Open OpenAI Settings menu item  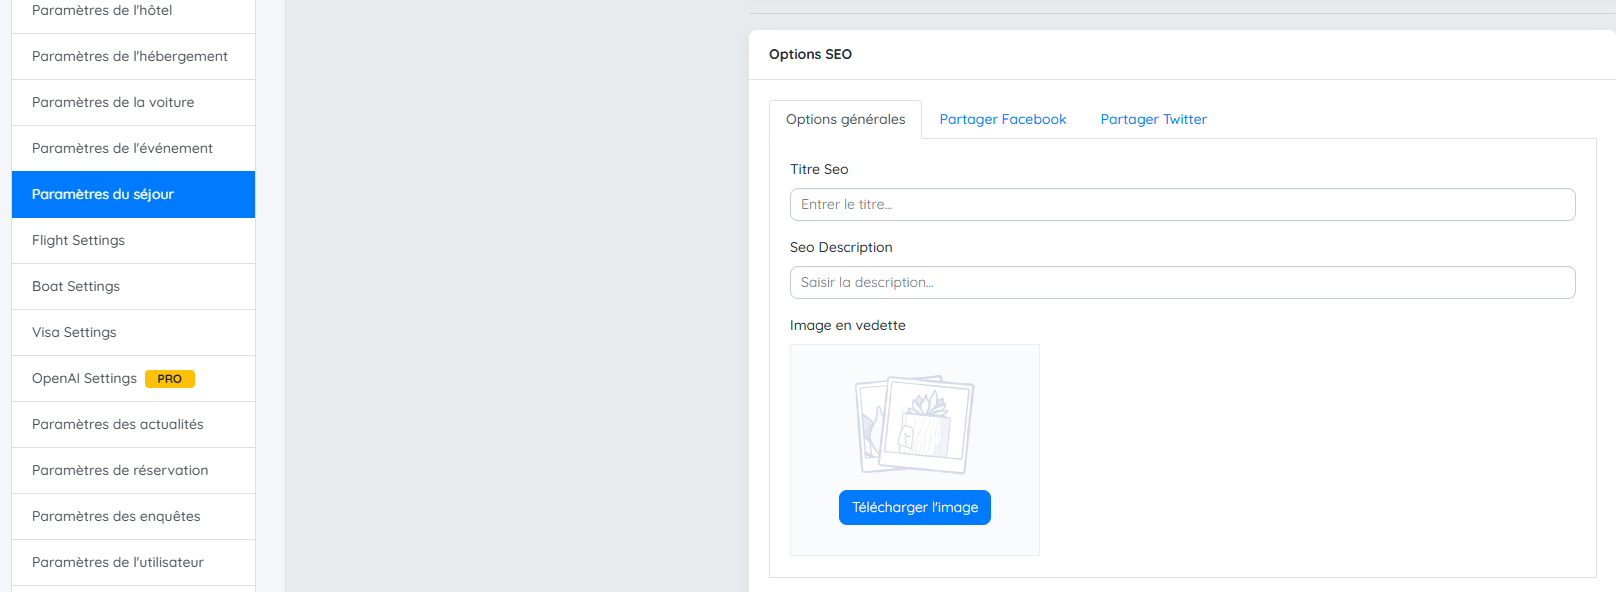(x=84, y=379)
